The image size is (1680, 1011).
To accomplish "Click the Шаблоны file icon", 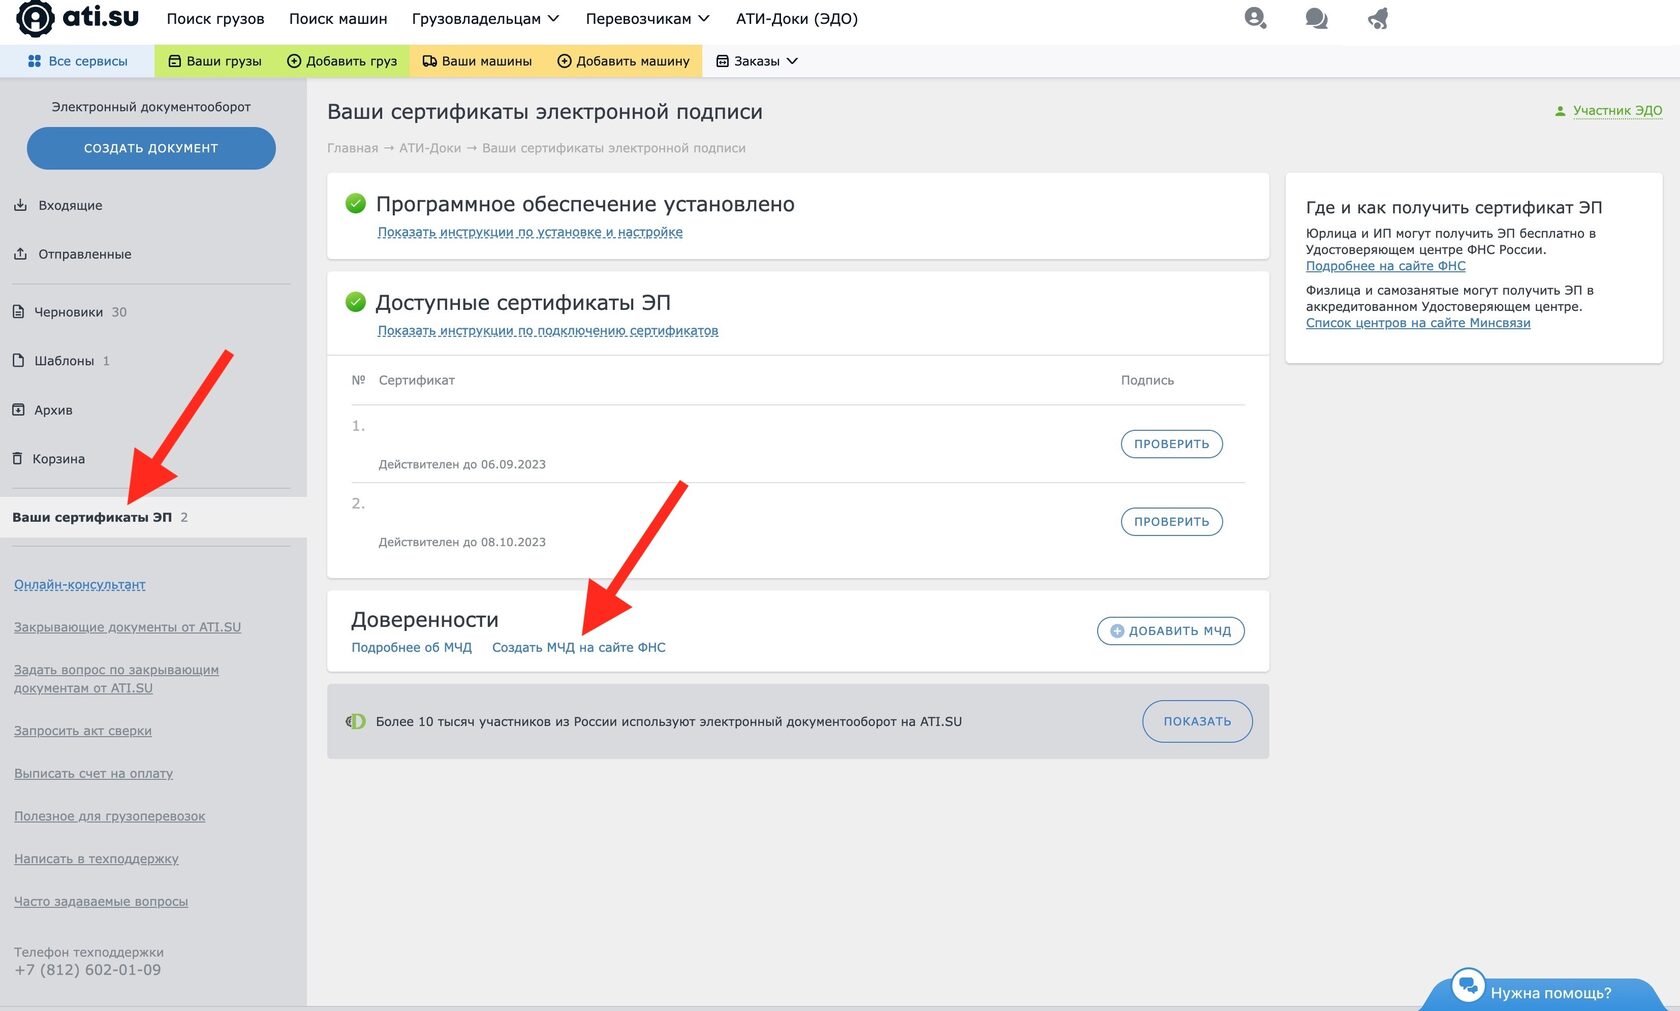I will 18,360.
